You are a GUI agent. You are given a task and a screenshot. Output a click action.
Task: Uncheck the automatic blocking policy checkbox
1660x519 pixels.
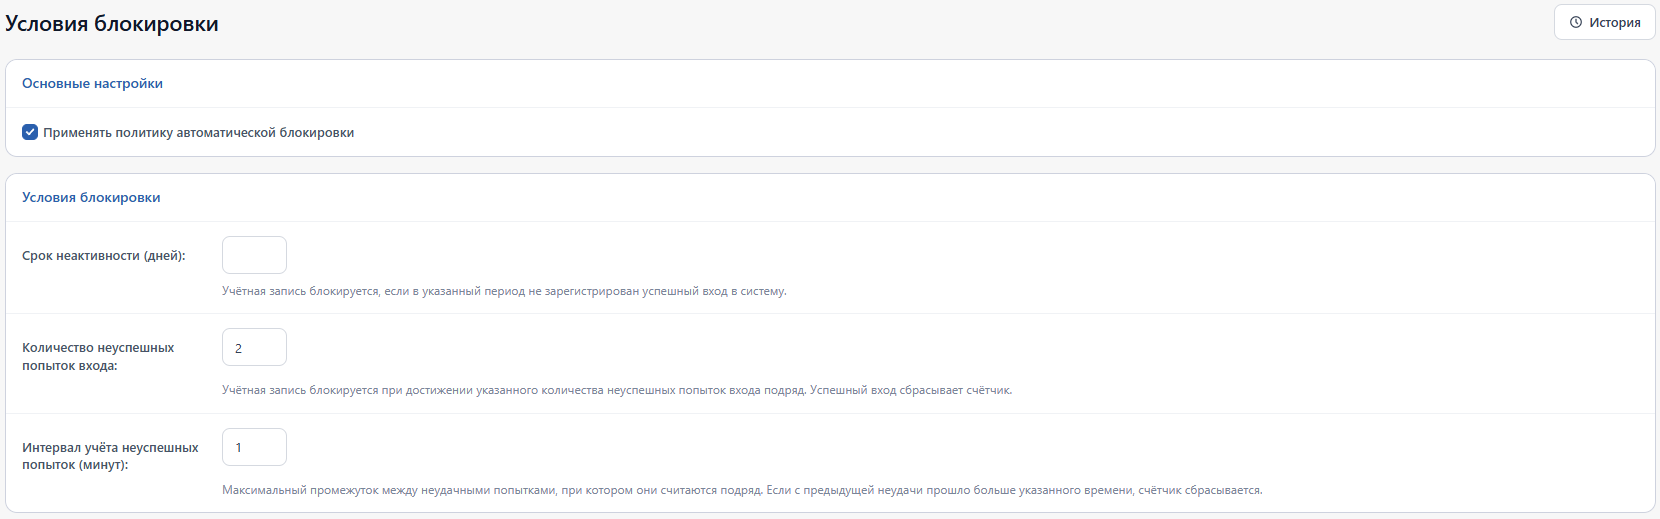coord(30,132)
